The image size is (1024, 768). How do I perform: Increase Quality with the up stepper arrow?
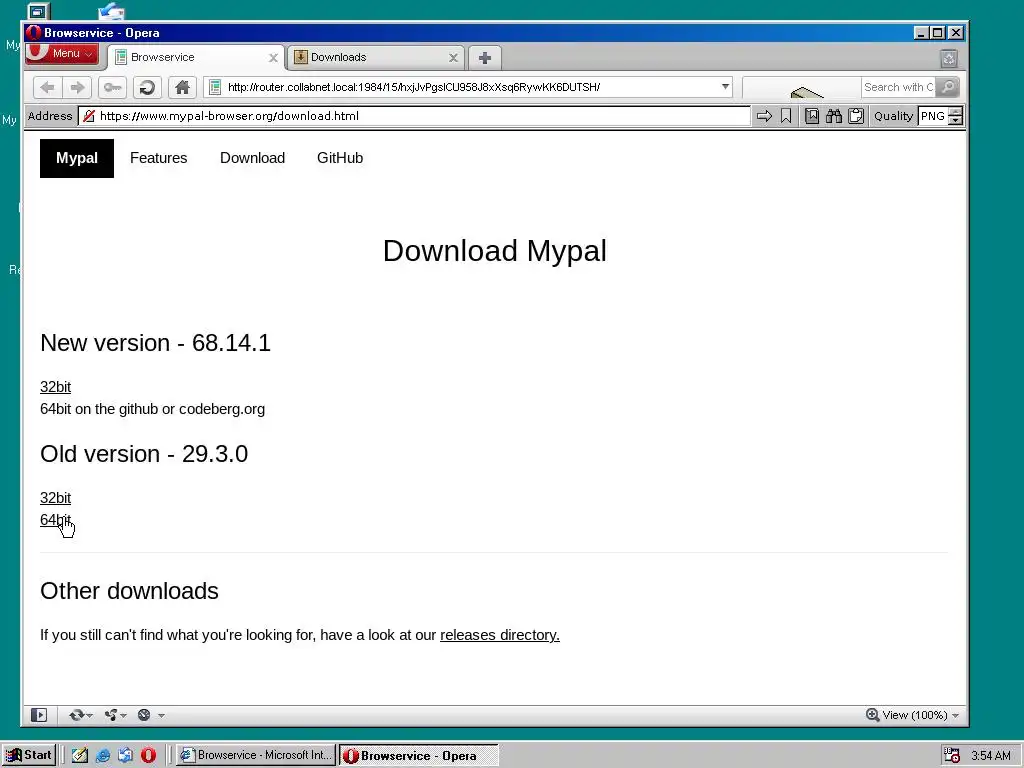pyautogui.click(x=955, y=112)
